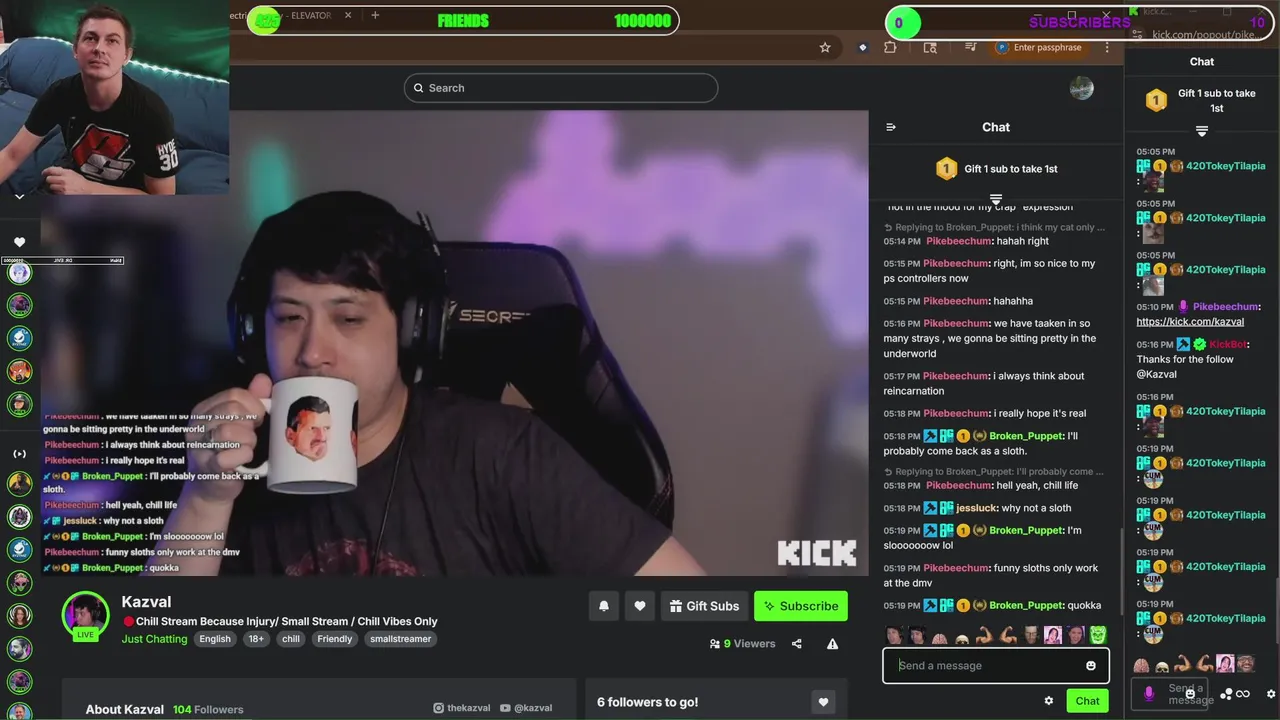Screen dimensions: 1280x720
Task: Click the broadcast icon in left sidebar
Action: (x=19, y=454)
